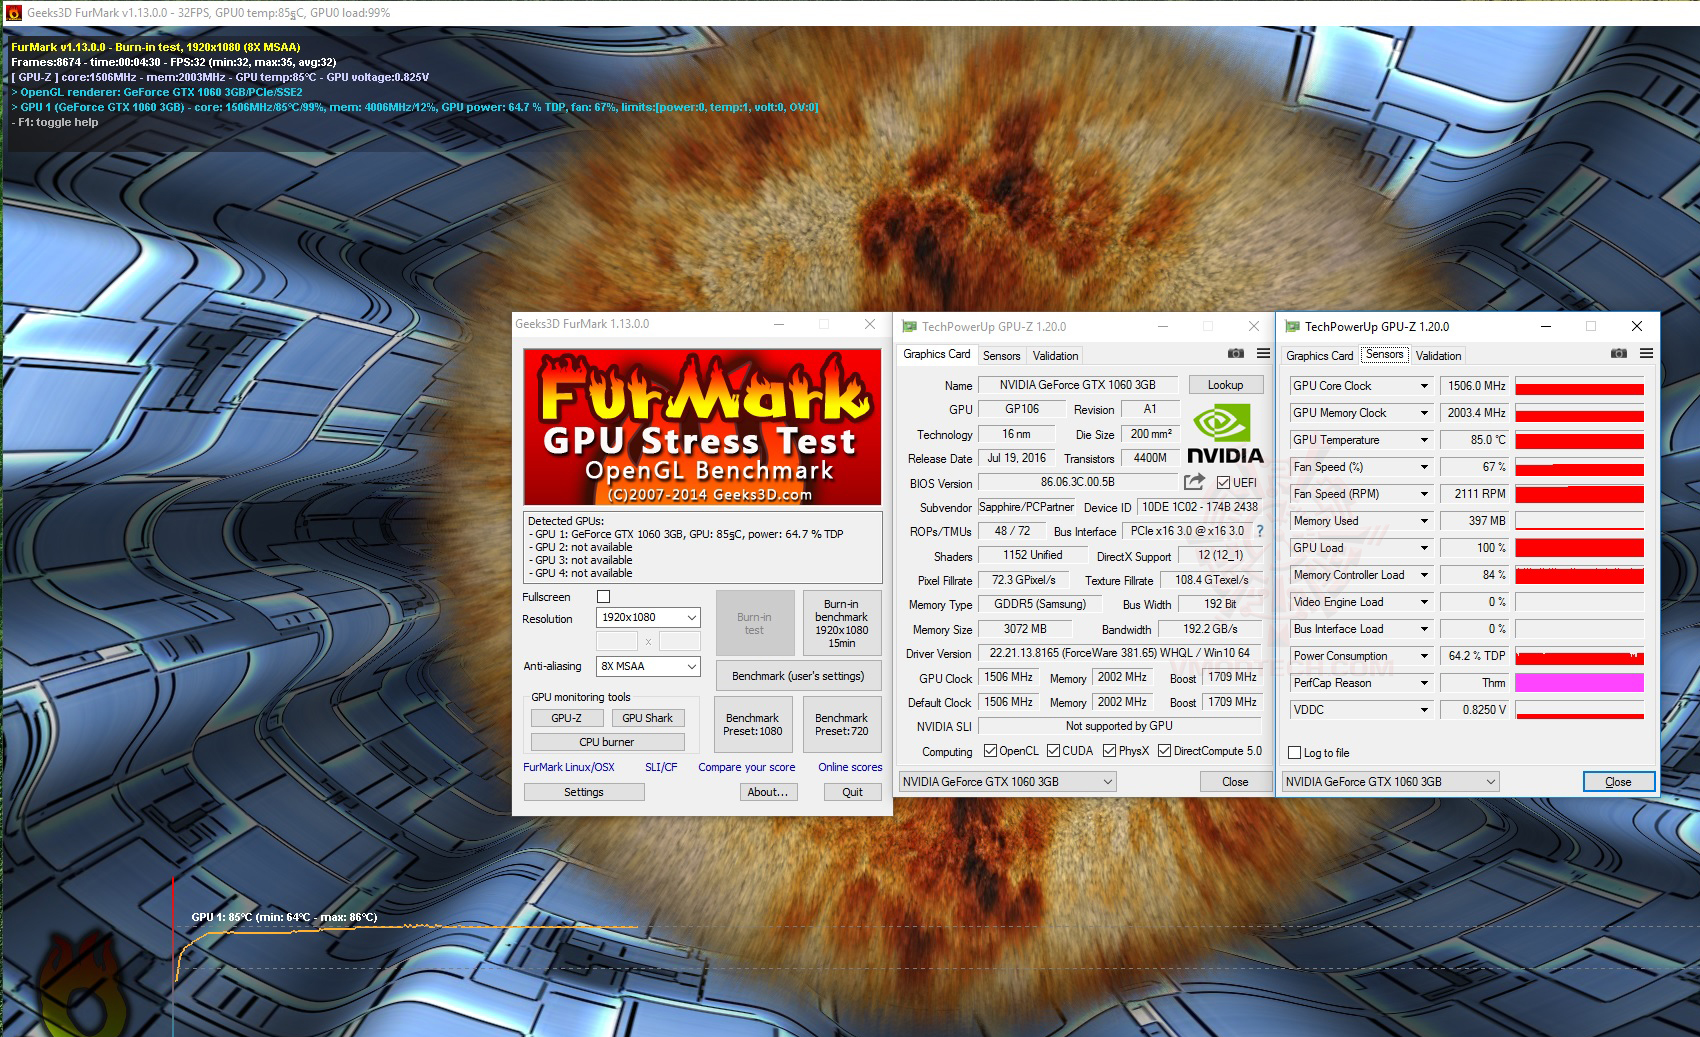Viewport: 1700px width, 1037px height.
Task: Expand the GPU Core Clock sensor dropdown
Action: pos(1424,386)
